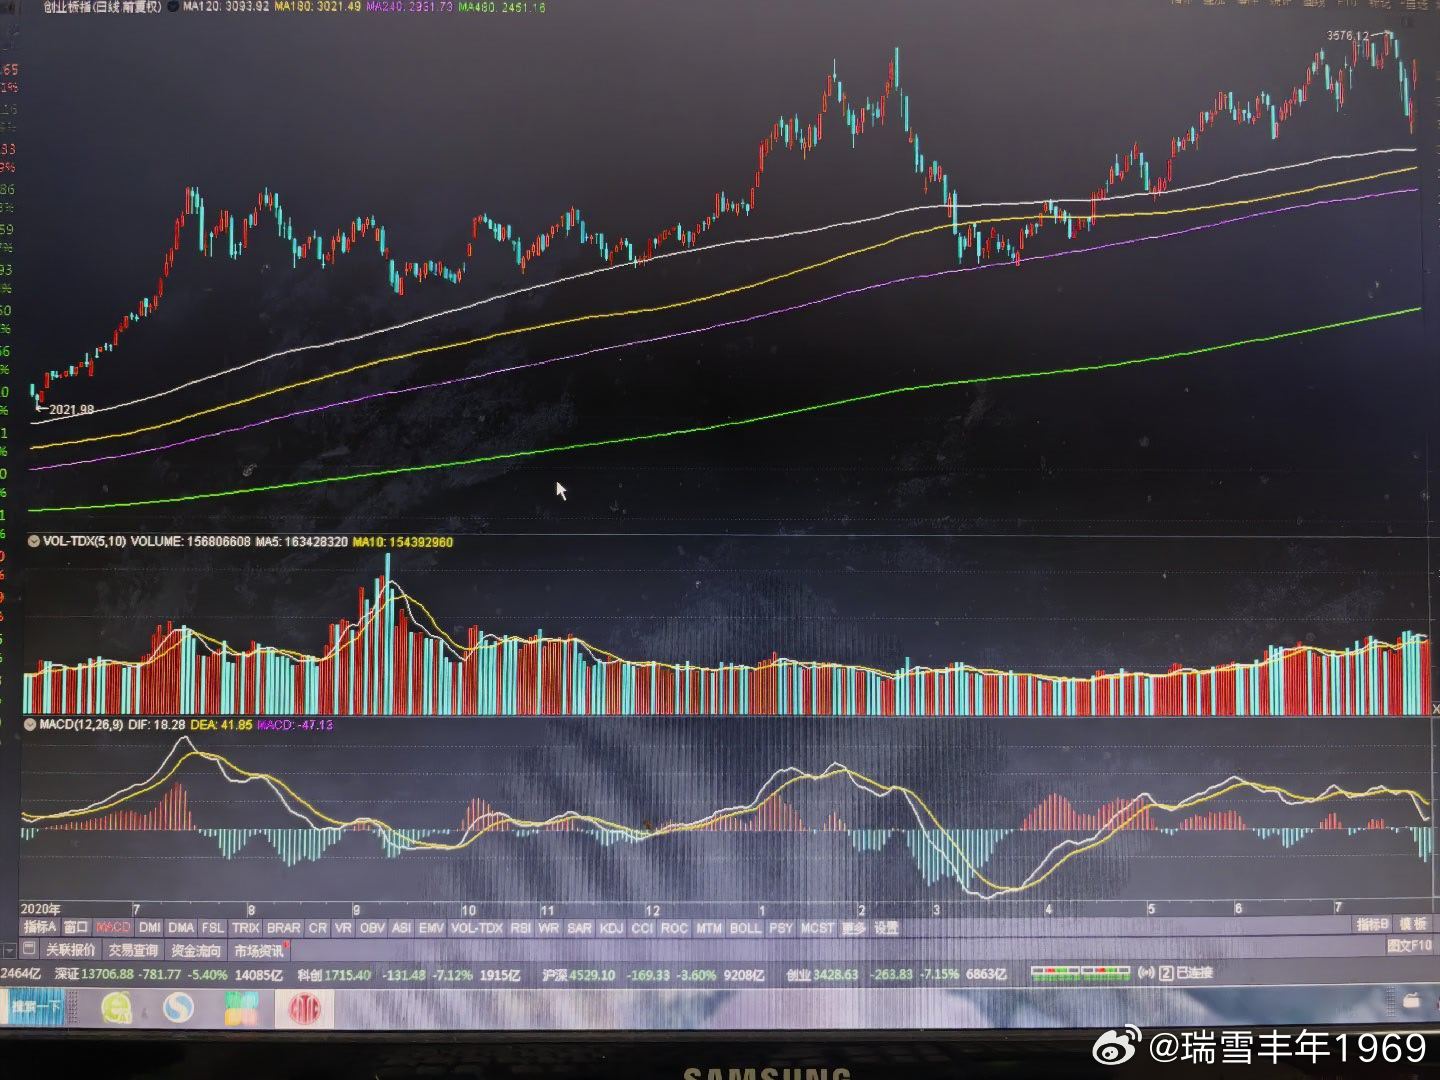Open the 图文F10 info button
Viewport: 1440px width, 1080px height.
click(x=1410, y=945)
